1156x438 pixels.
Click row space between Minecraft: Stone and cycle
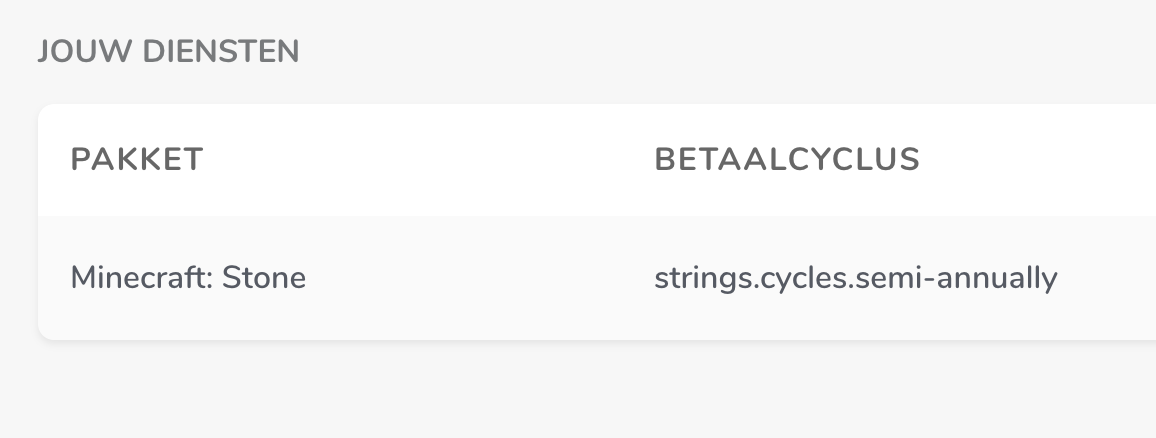[x=480, y=277]
